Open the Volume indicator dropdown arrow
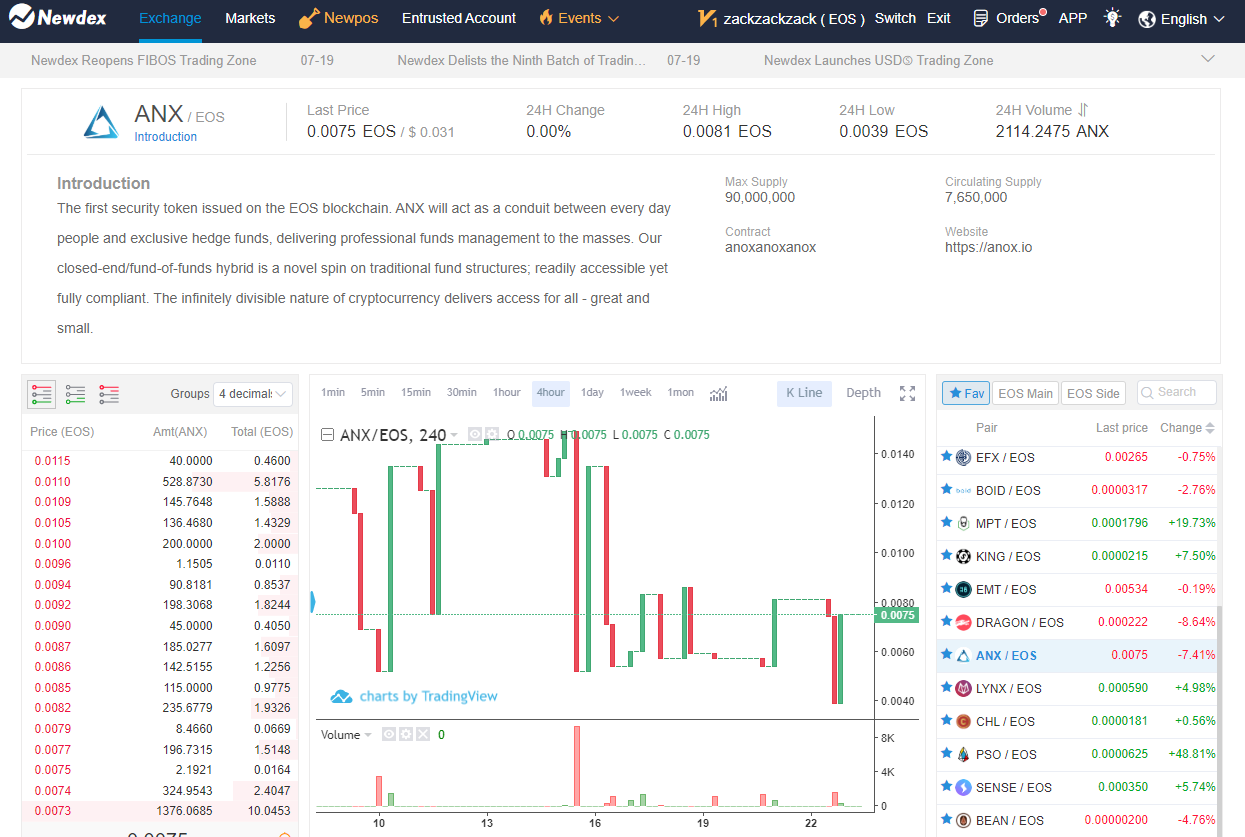 [368, 735]
